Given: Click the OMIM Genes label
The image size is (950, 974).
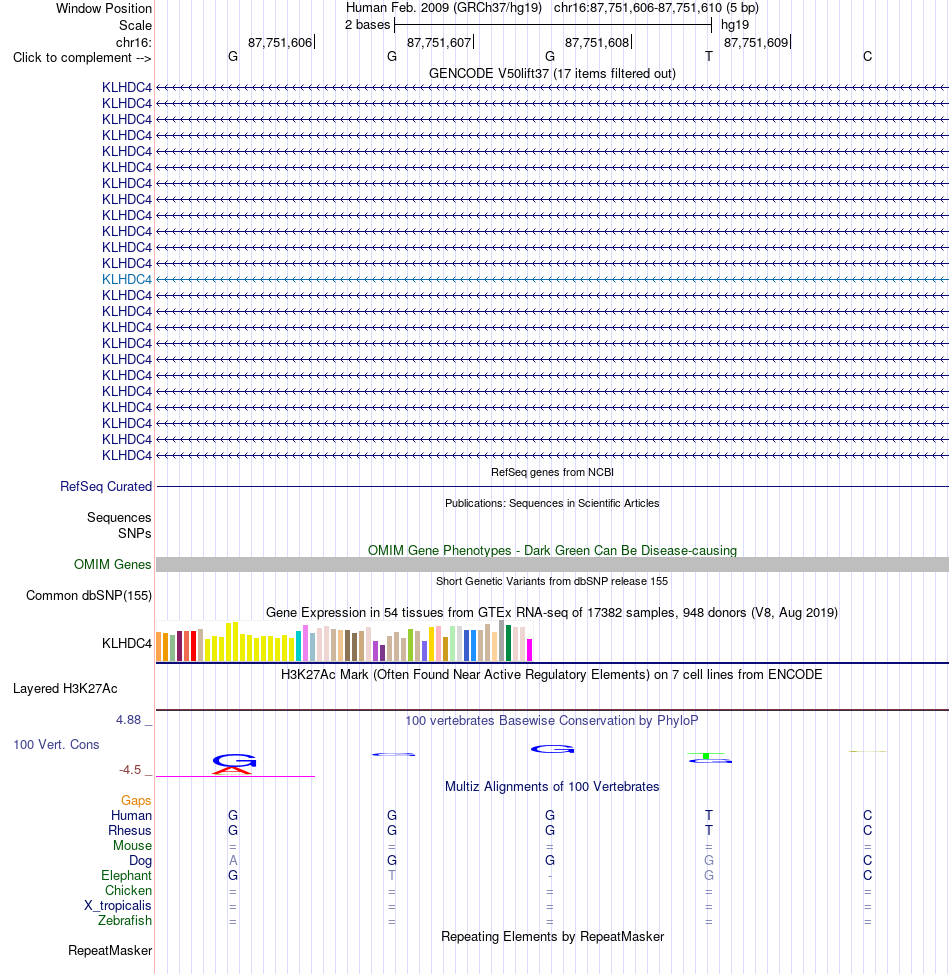Looking at the screenshot, I should 112,565.
